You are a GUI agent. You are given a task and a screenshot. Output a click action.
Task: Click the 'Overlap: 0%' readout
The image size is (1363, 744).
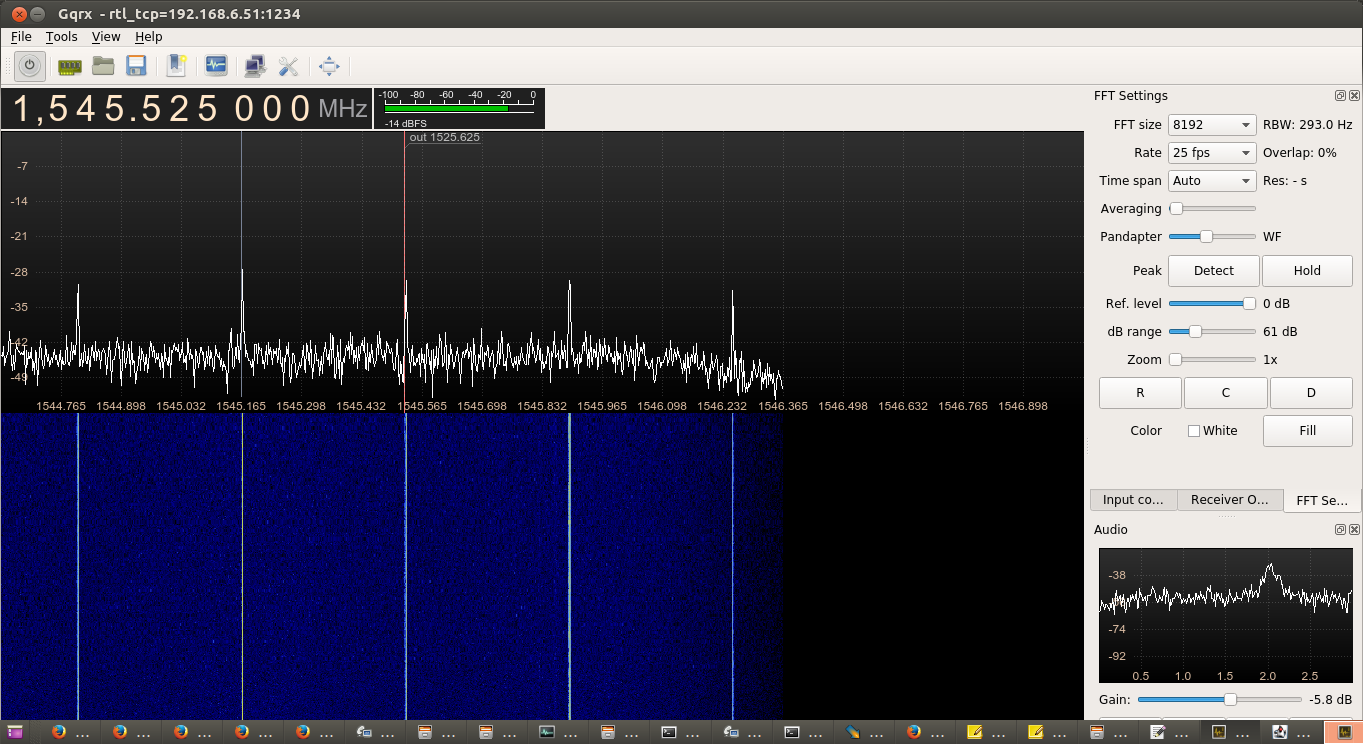click(1300, 153)
